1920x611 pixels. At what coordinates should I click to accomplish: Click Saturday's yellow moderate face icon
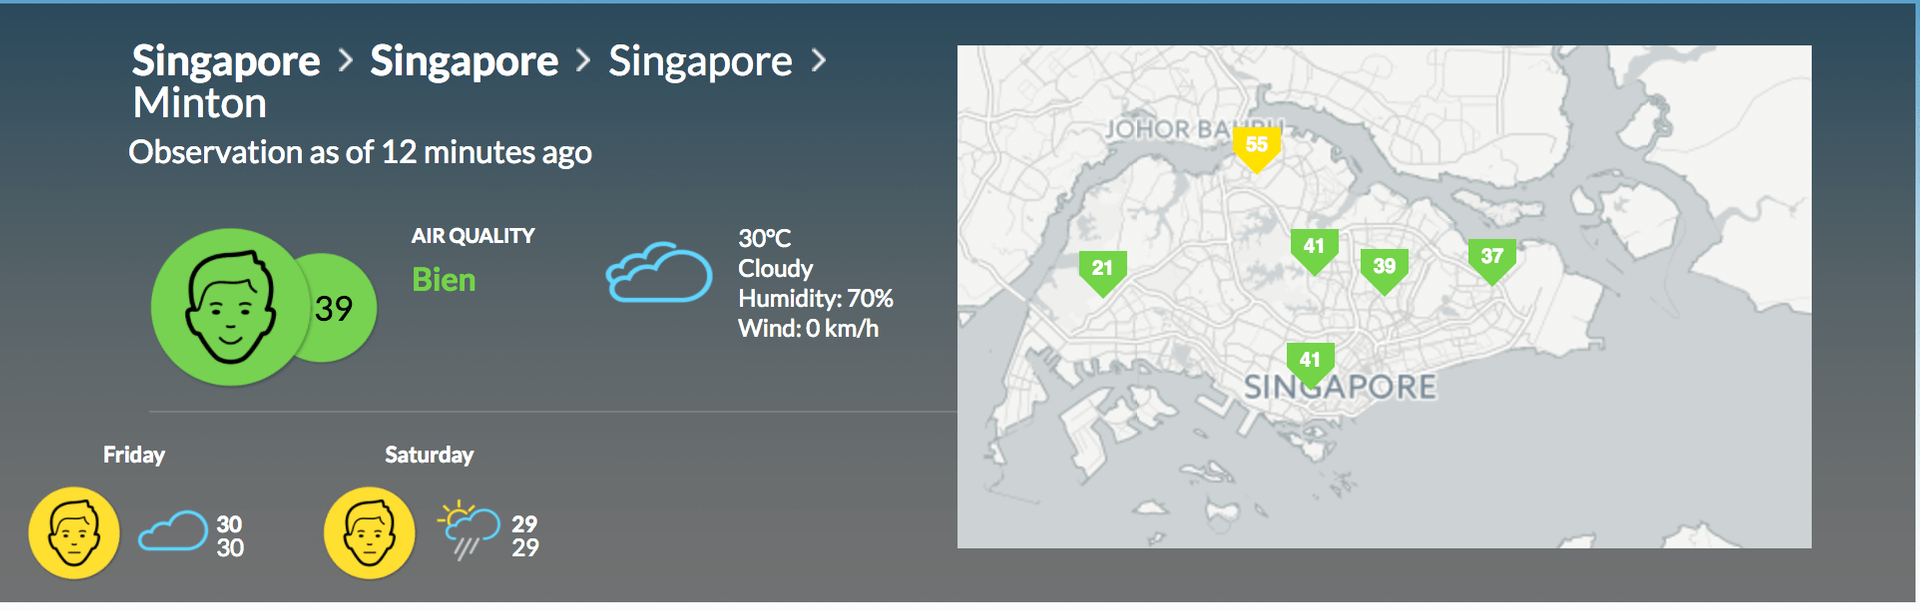tap(370, 533)
